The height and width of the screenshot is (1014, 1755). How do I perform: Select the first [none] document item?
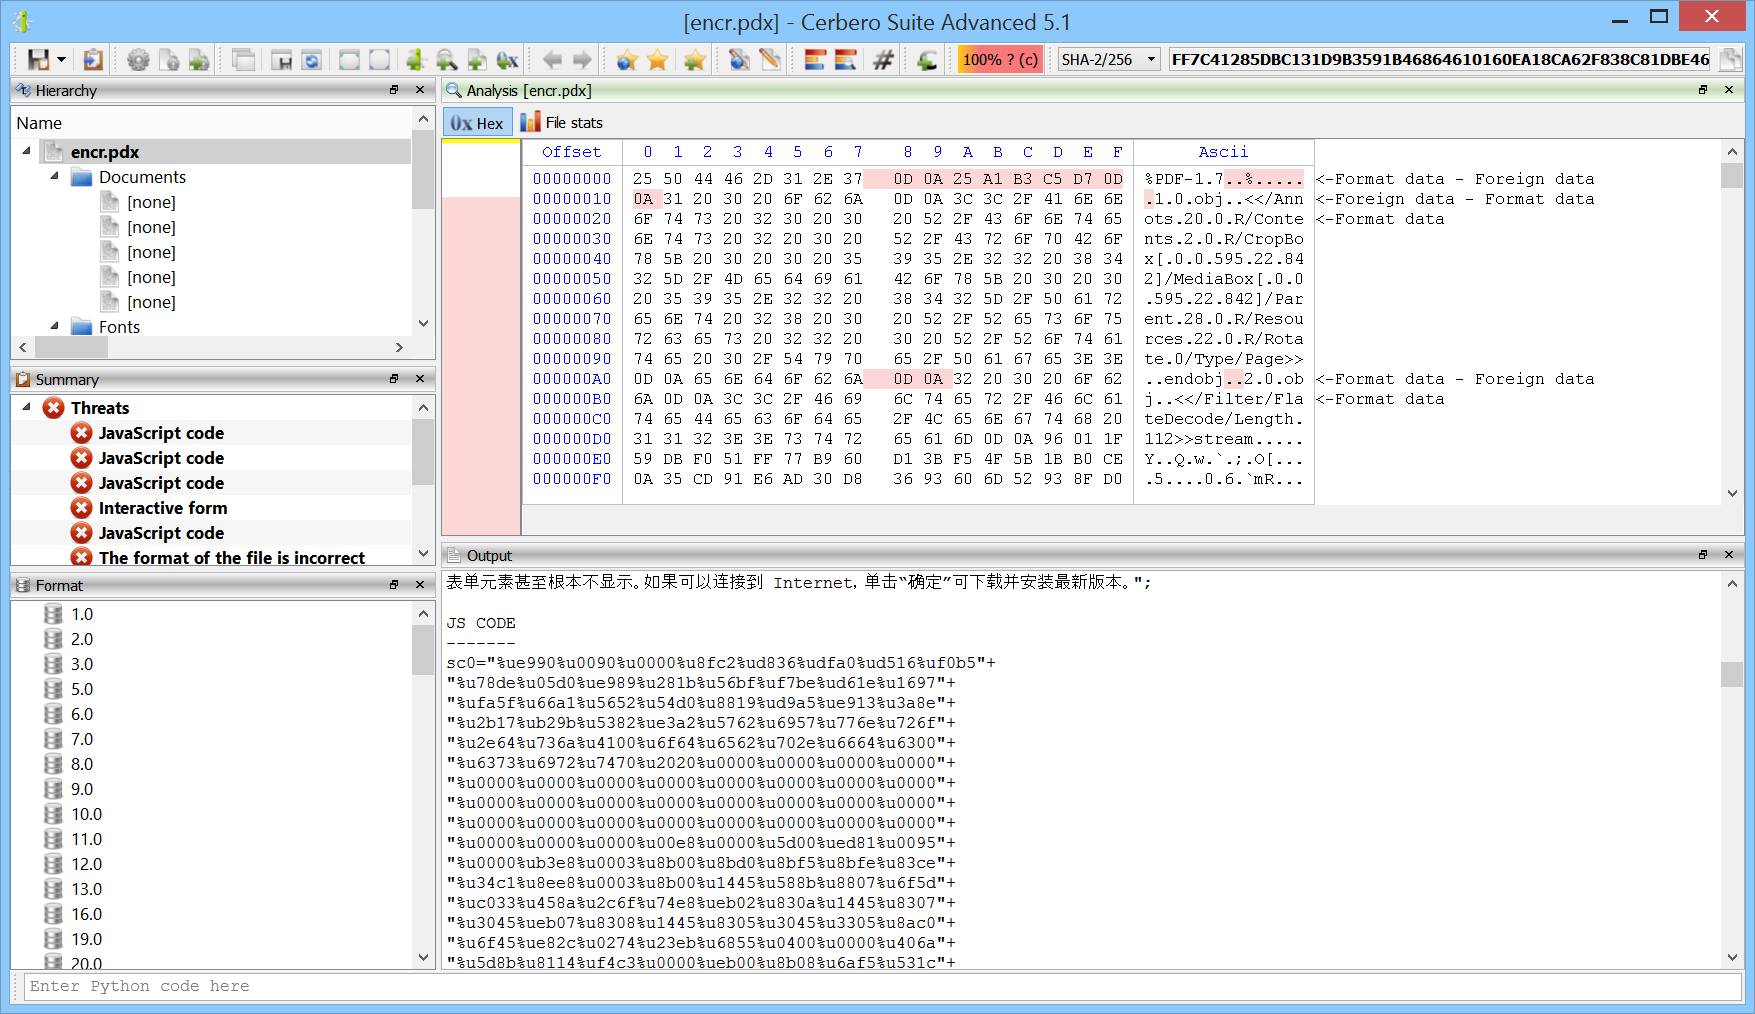pos(151,202)
